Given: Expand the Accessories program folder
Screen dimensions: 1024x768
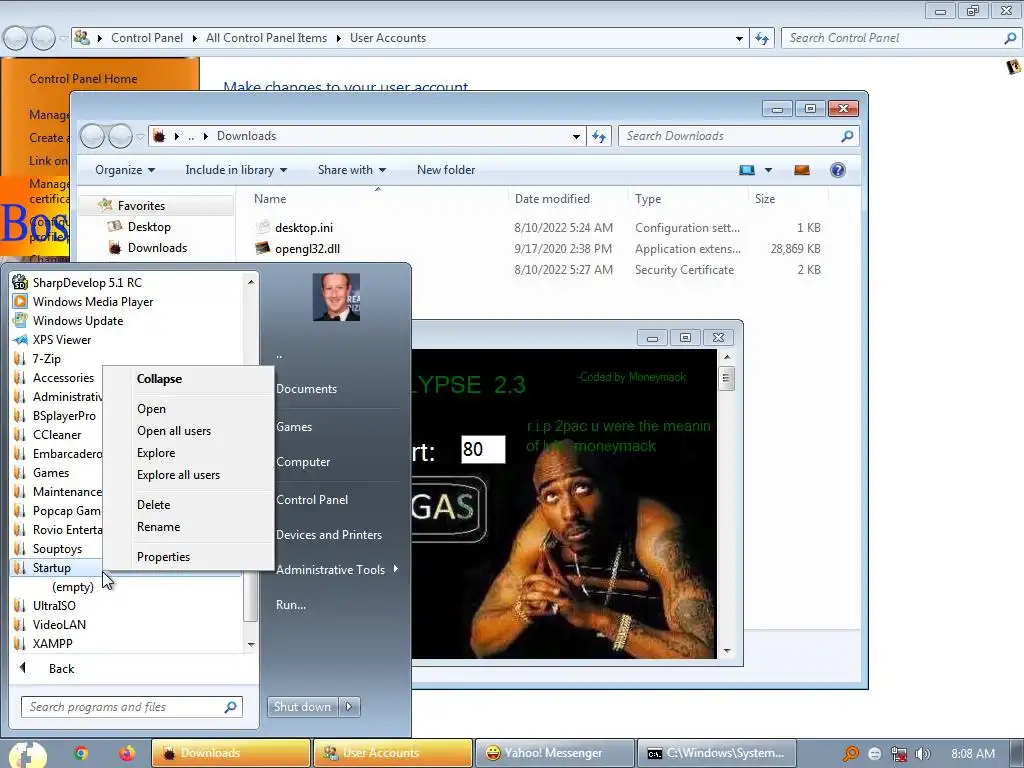Looking at the screenshot, I should coord(63,377).
